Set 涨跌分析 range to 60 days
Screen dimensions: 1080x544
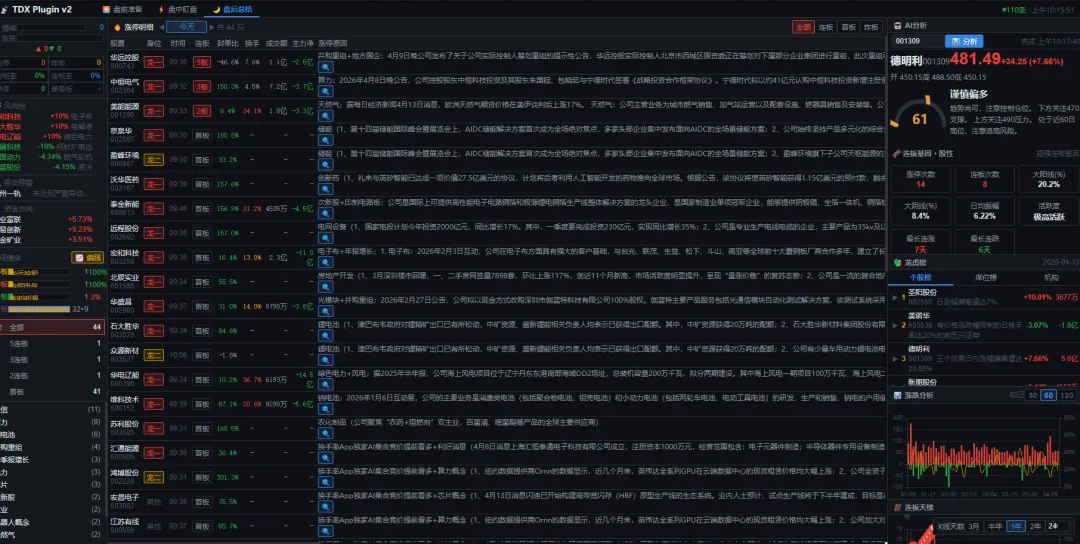(x=1048, y=395)
